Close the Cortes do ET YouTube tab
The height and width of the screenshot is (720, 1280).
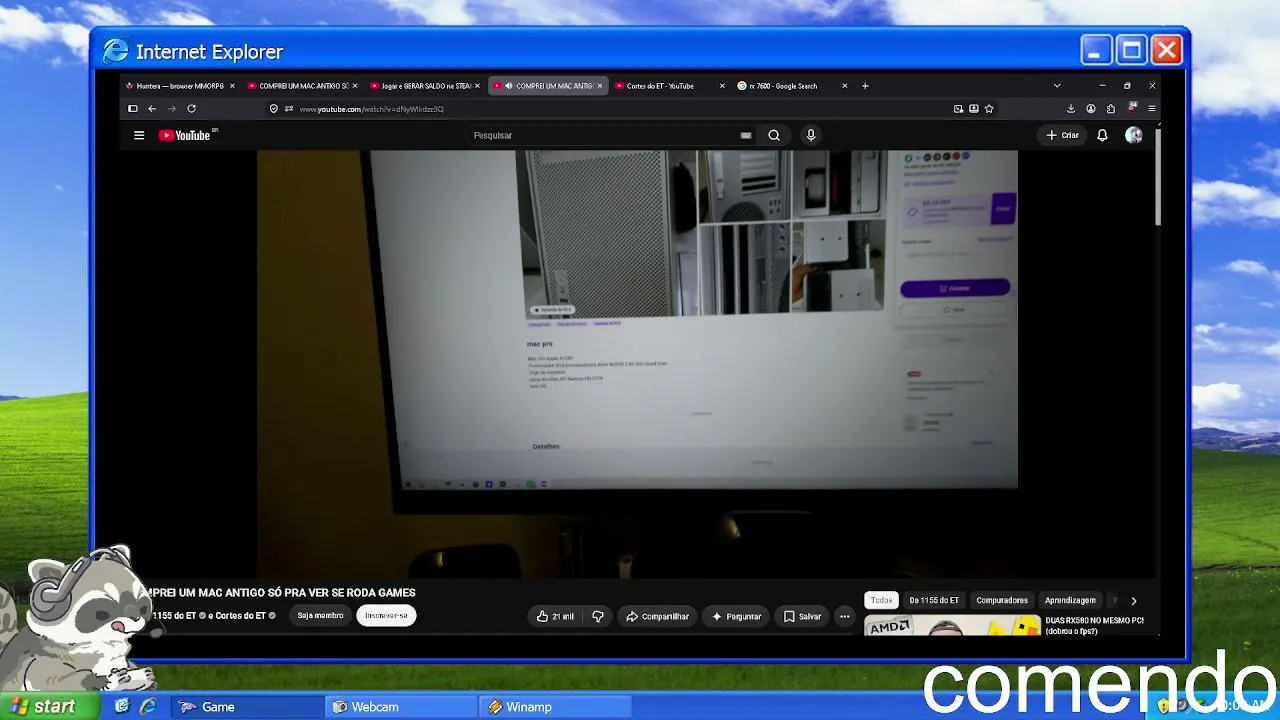coord(722,86)
